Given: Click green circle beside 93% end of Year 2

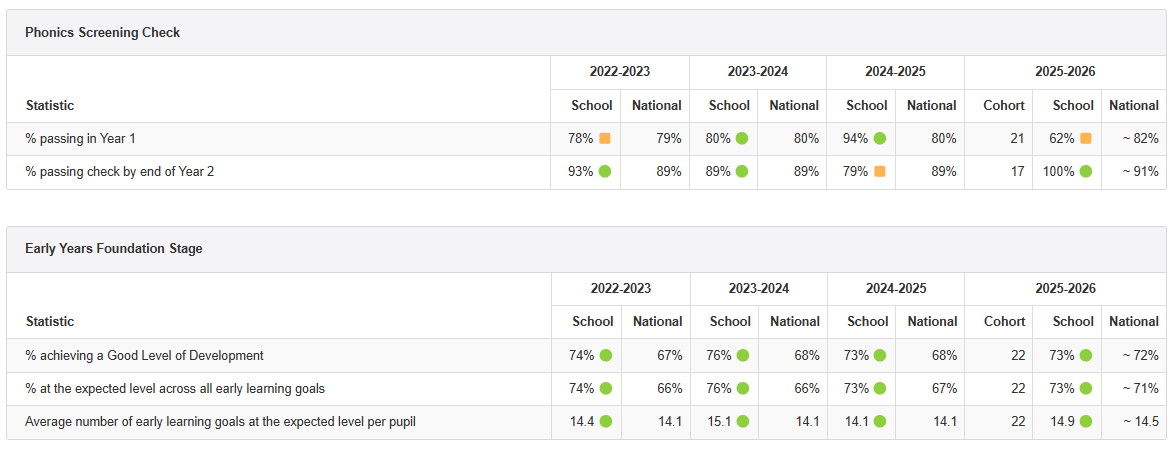Looking at the screenshot, I should point(605,171).
